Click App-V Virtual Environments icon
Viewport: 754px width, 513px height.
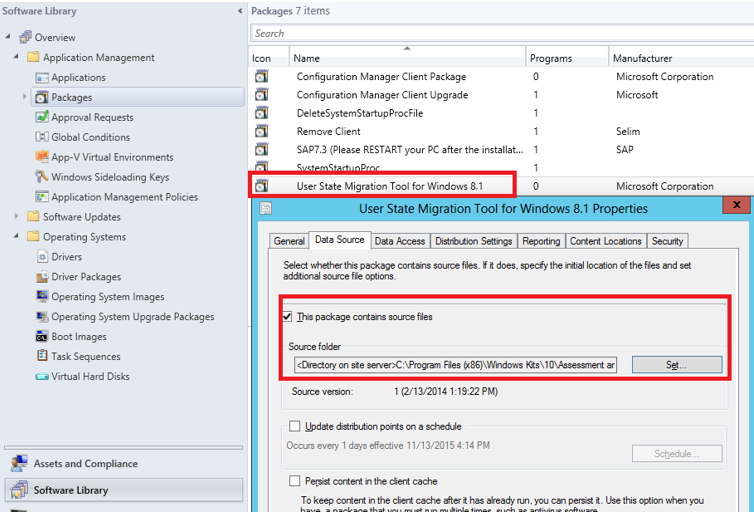point(42,157)
